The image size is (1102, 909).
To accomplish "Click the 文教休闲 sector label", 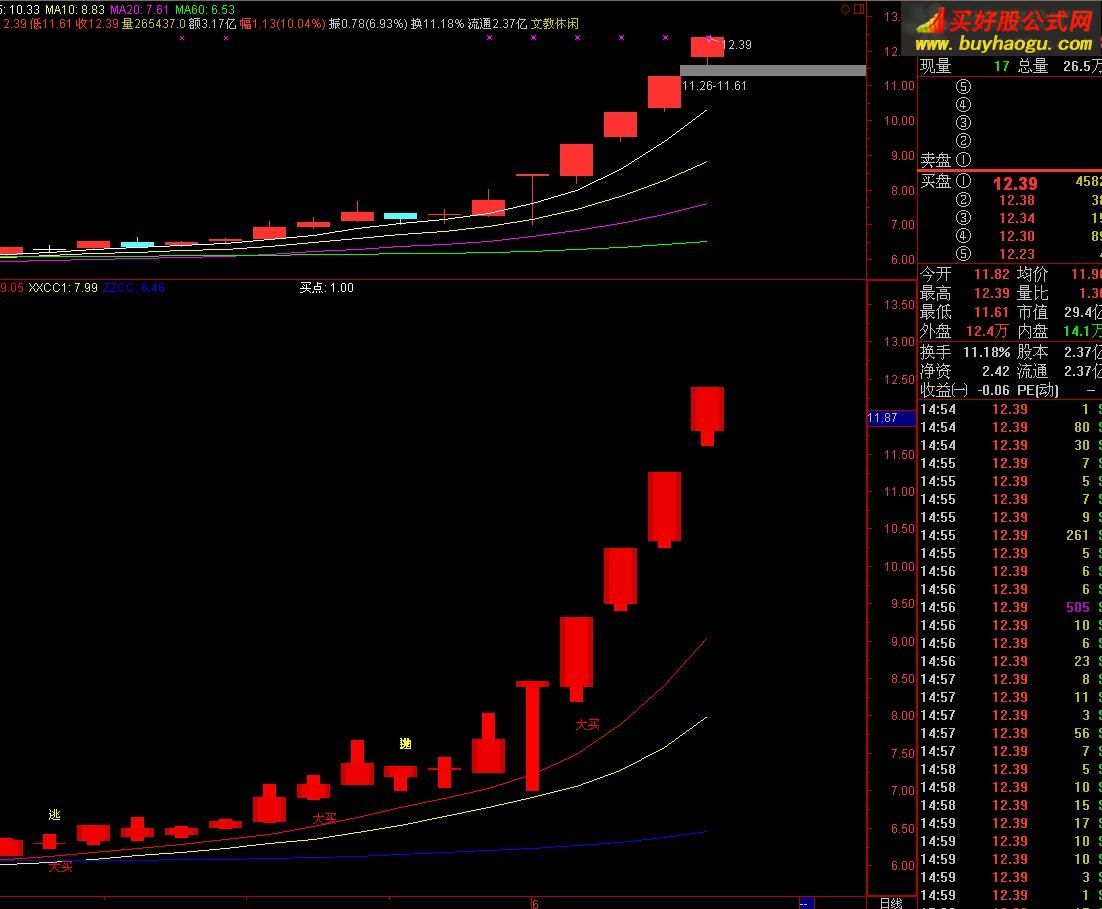I will click(x=555, y=23).
